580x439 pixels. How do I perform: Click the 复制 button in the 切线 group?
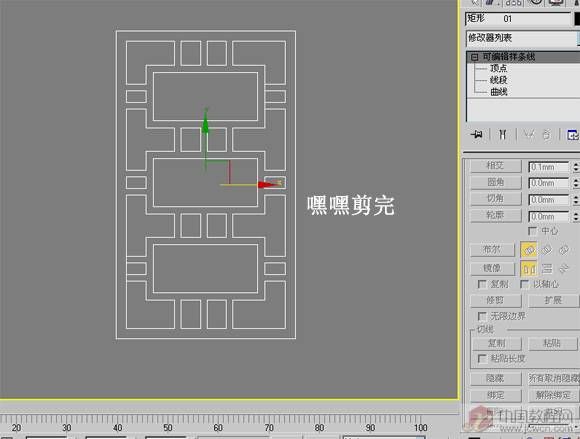click(497, 344)
